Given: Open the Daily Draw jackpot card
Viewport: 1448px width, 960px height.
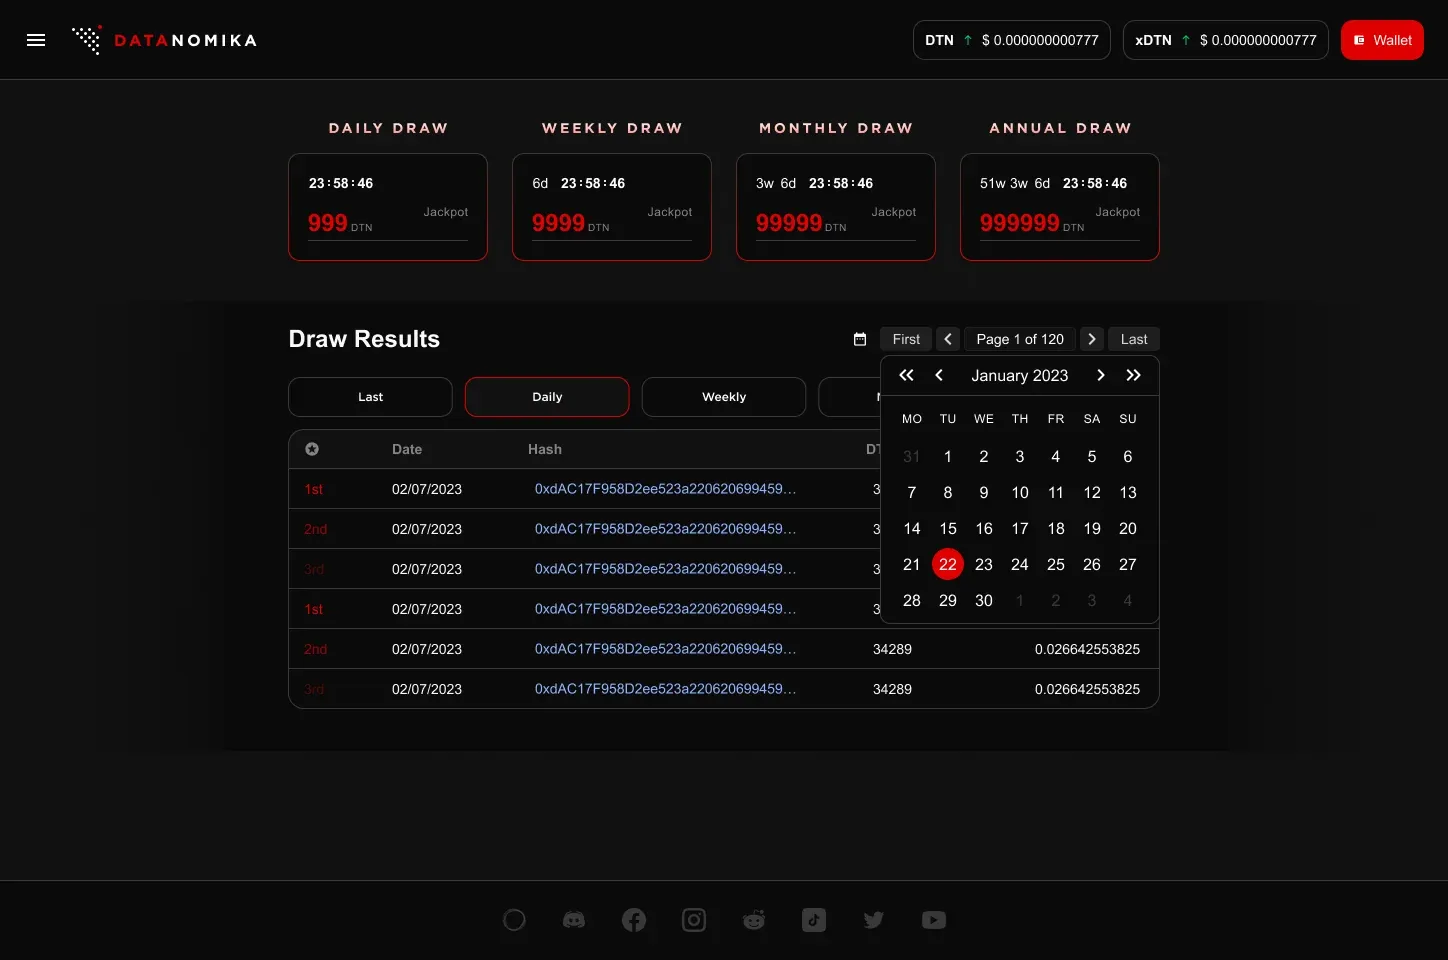Looking at the screenshot, I should 388,207.
